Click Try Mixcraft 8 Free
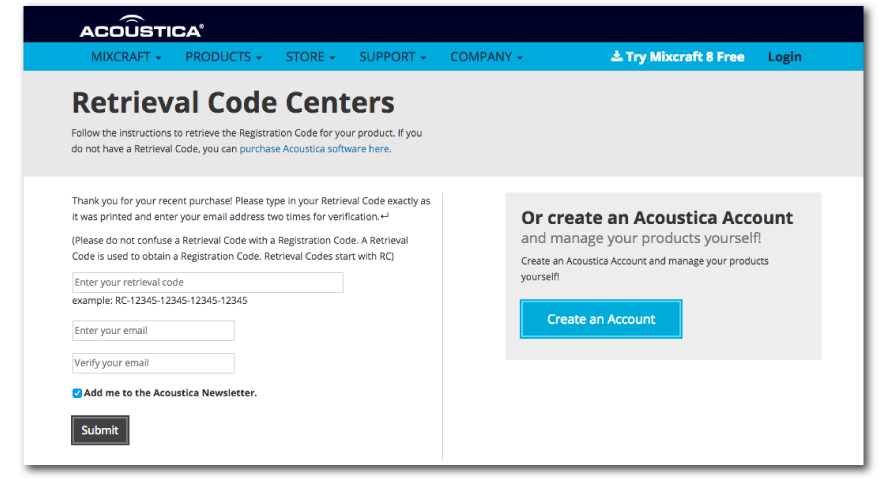Viewport: 883px width, 484px height. pos(677,57)
